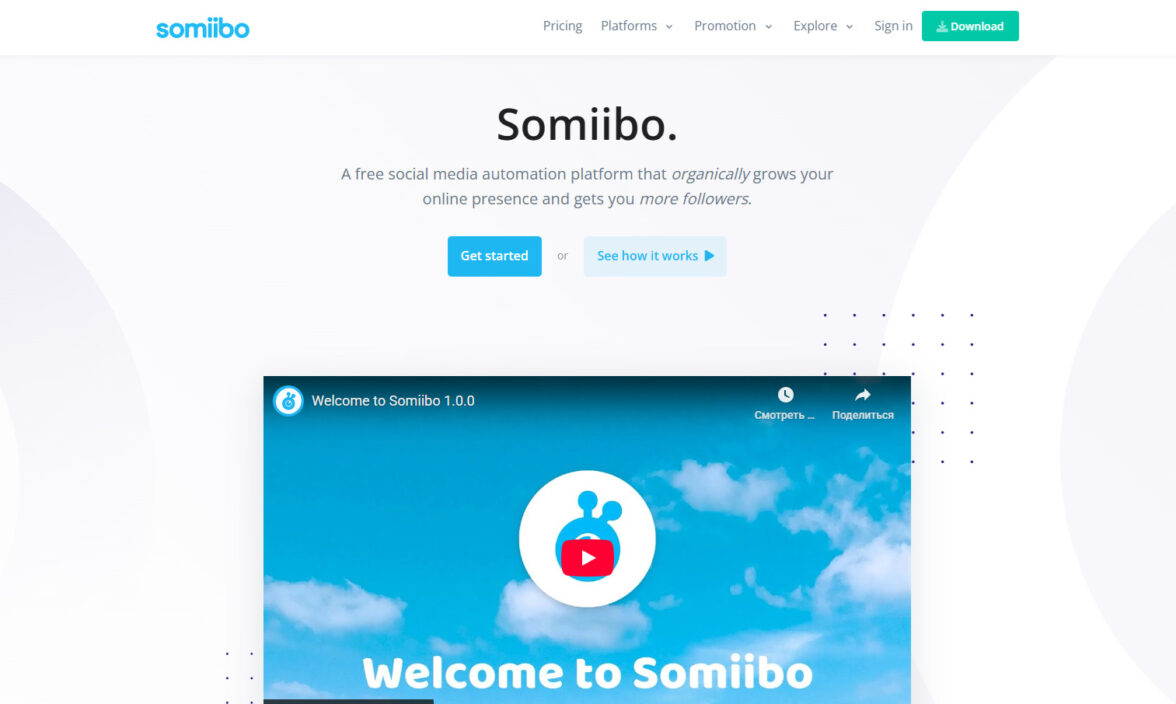Expand the Explore dropdown chevron
Screen dimensions: 1176x704
pyautogui.click(x=849, y=27)
